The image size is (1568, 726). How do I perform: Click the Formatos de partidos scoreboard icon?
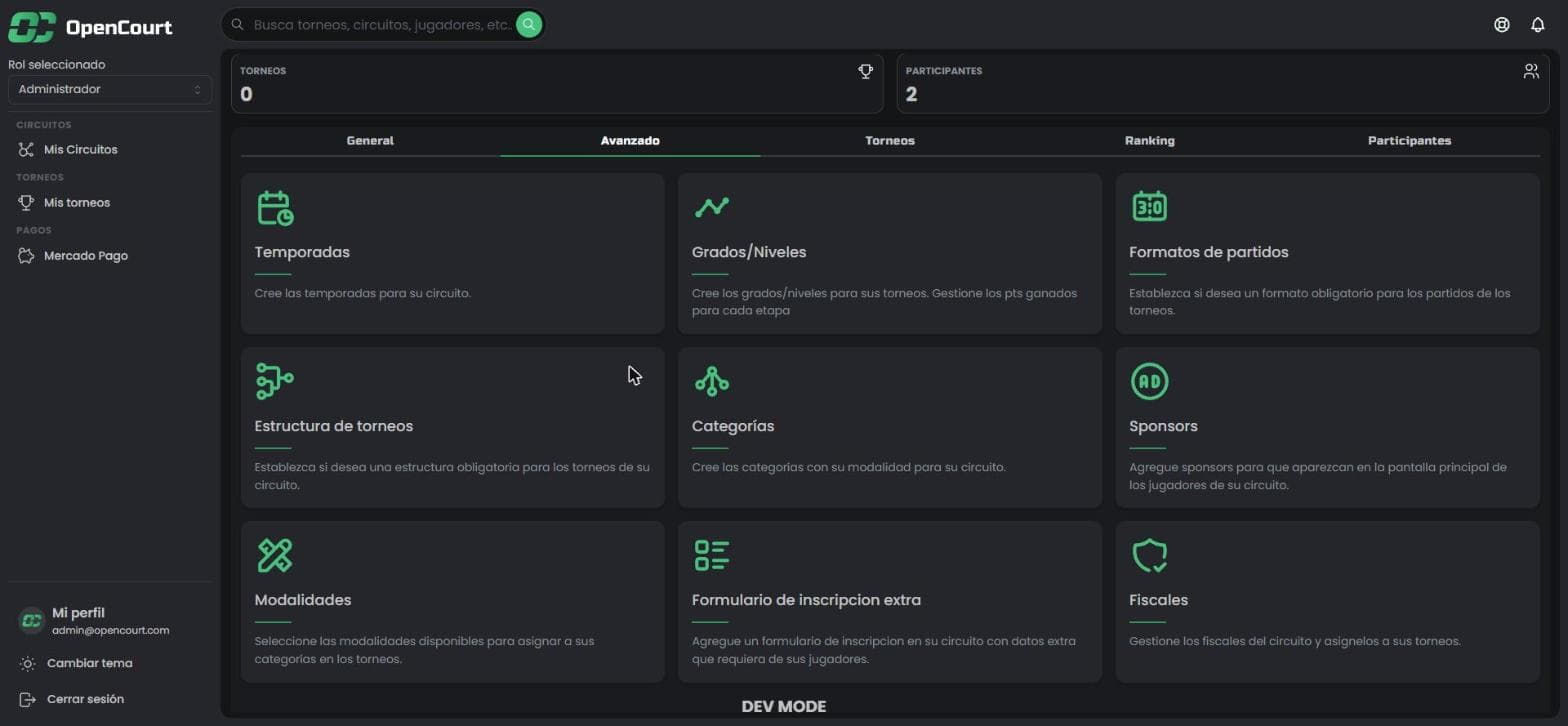(1149, 206)
